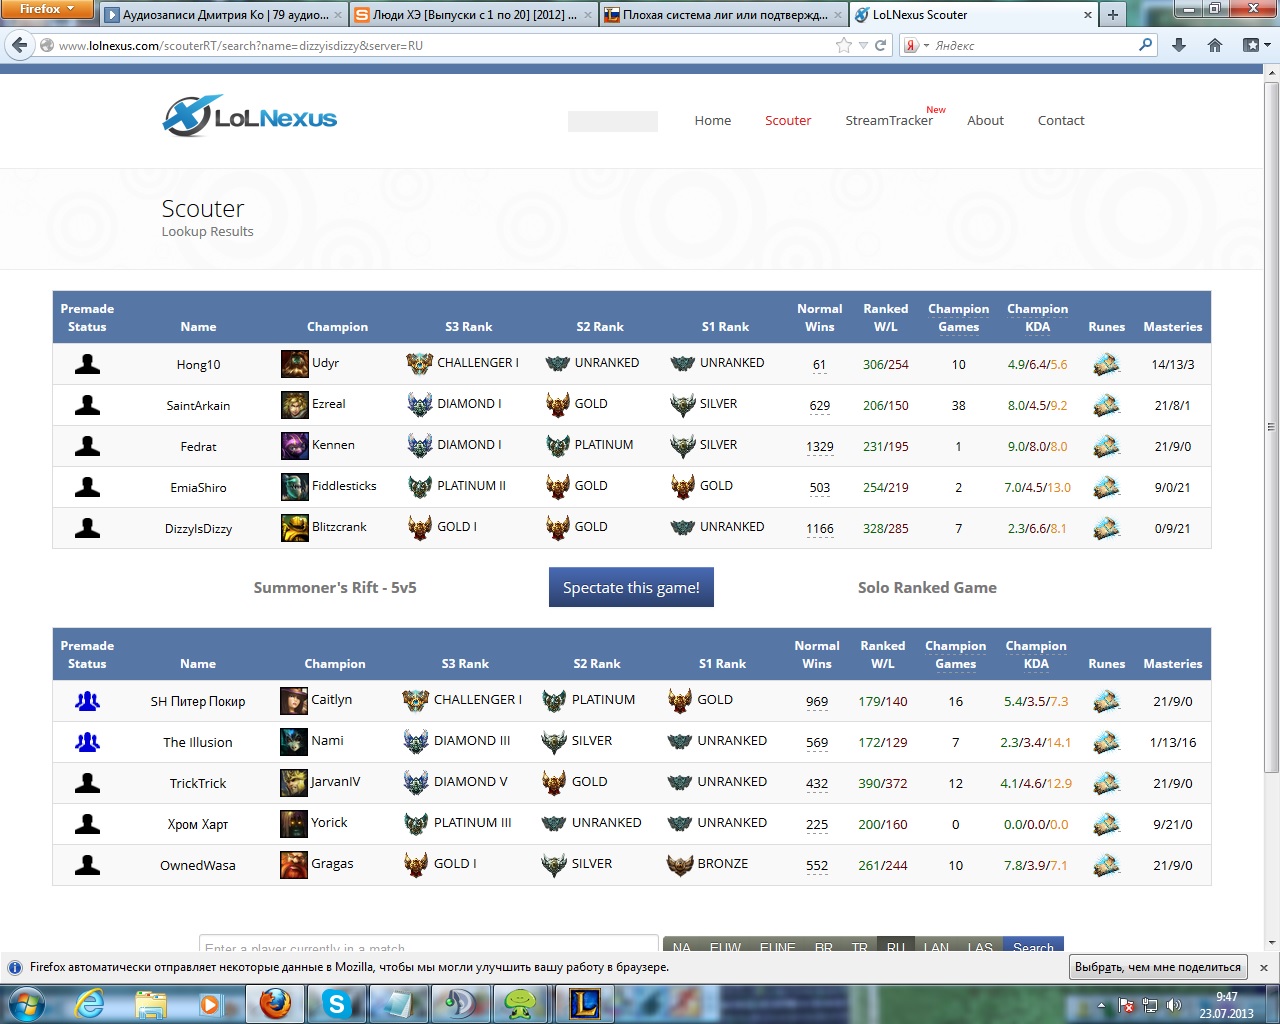Click Nami champion portrait
Viewport: 1280px width, 1024px height.
click(x=294, y=742)
